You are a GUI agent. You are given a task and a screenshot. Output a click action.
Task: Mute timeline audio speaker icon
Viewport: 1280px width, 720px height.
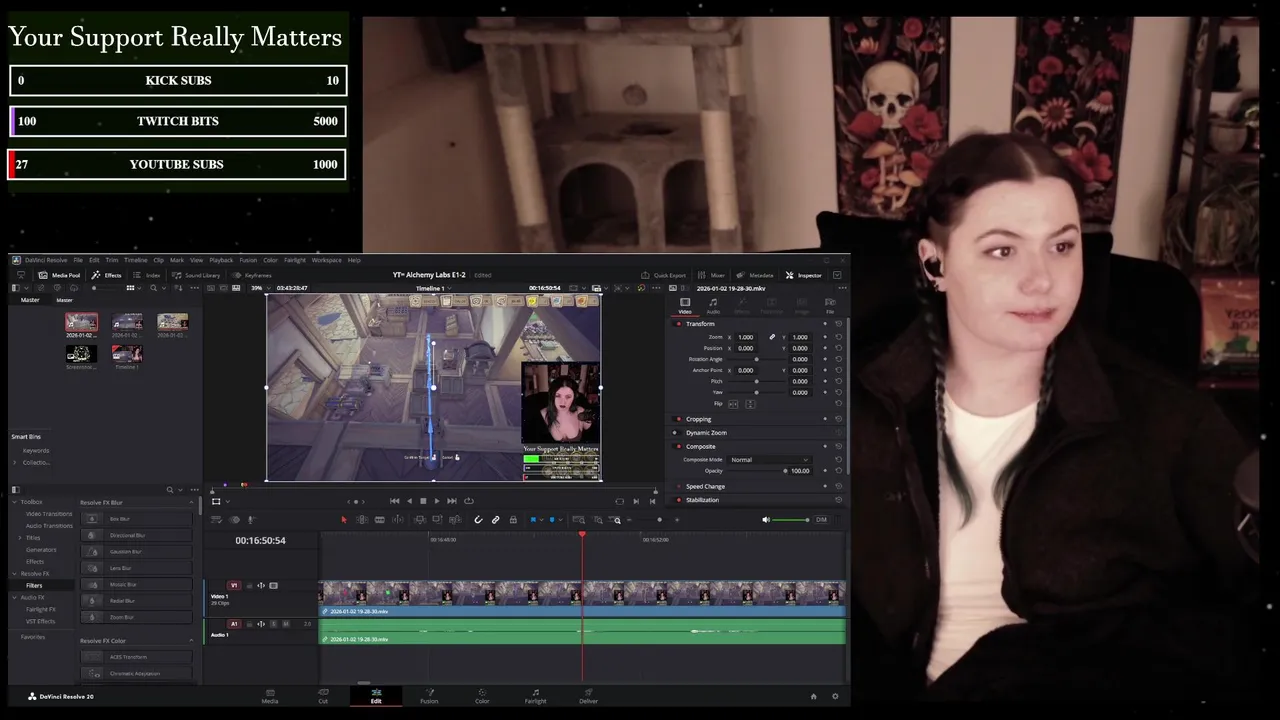click(x=766, y=520)
